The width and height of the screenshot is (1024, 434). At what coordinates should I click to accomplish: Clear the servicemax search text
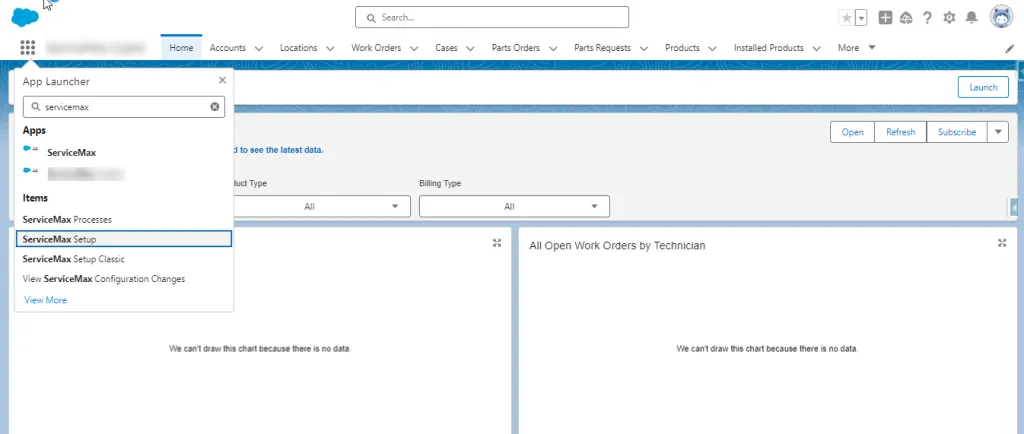(214, 107)
